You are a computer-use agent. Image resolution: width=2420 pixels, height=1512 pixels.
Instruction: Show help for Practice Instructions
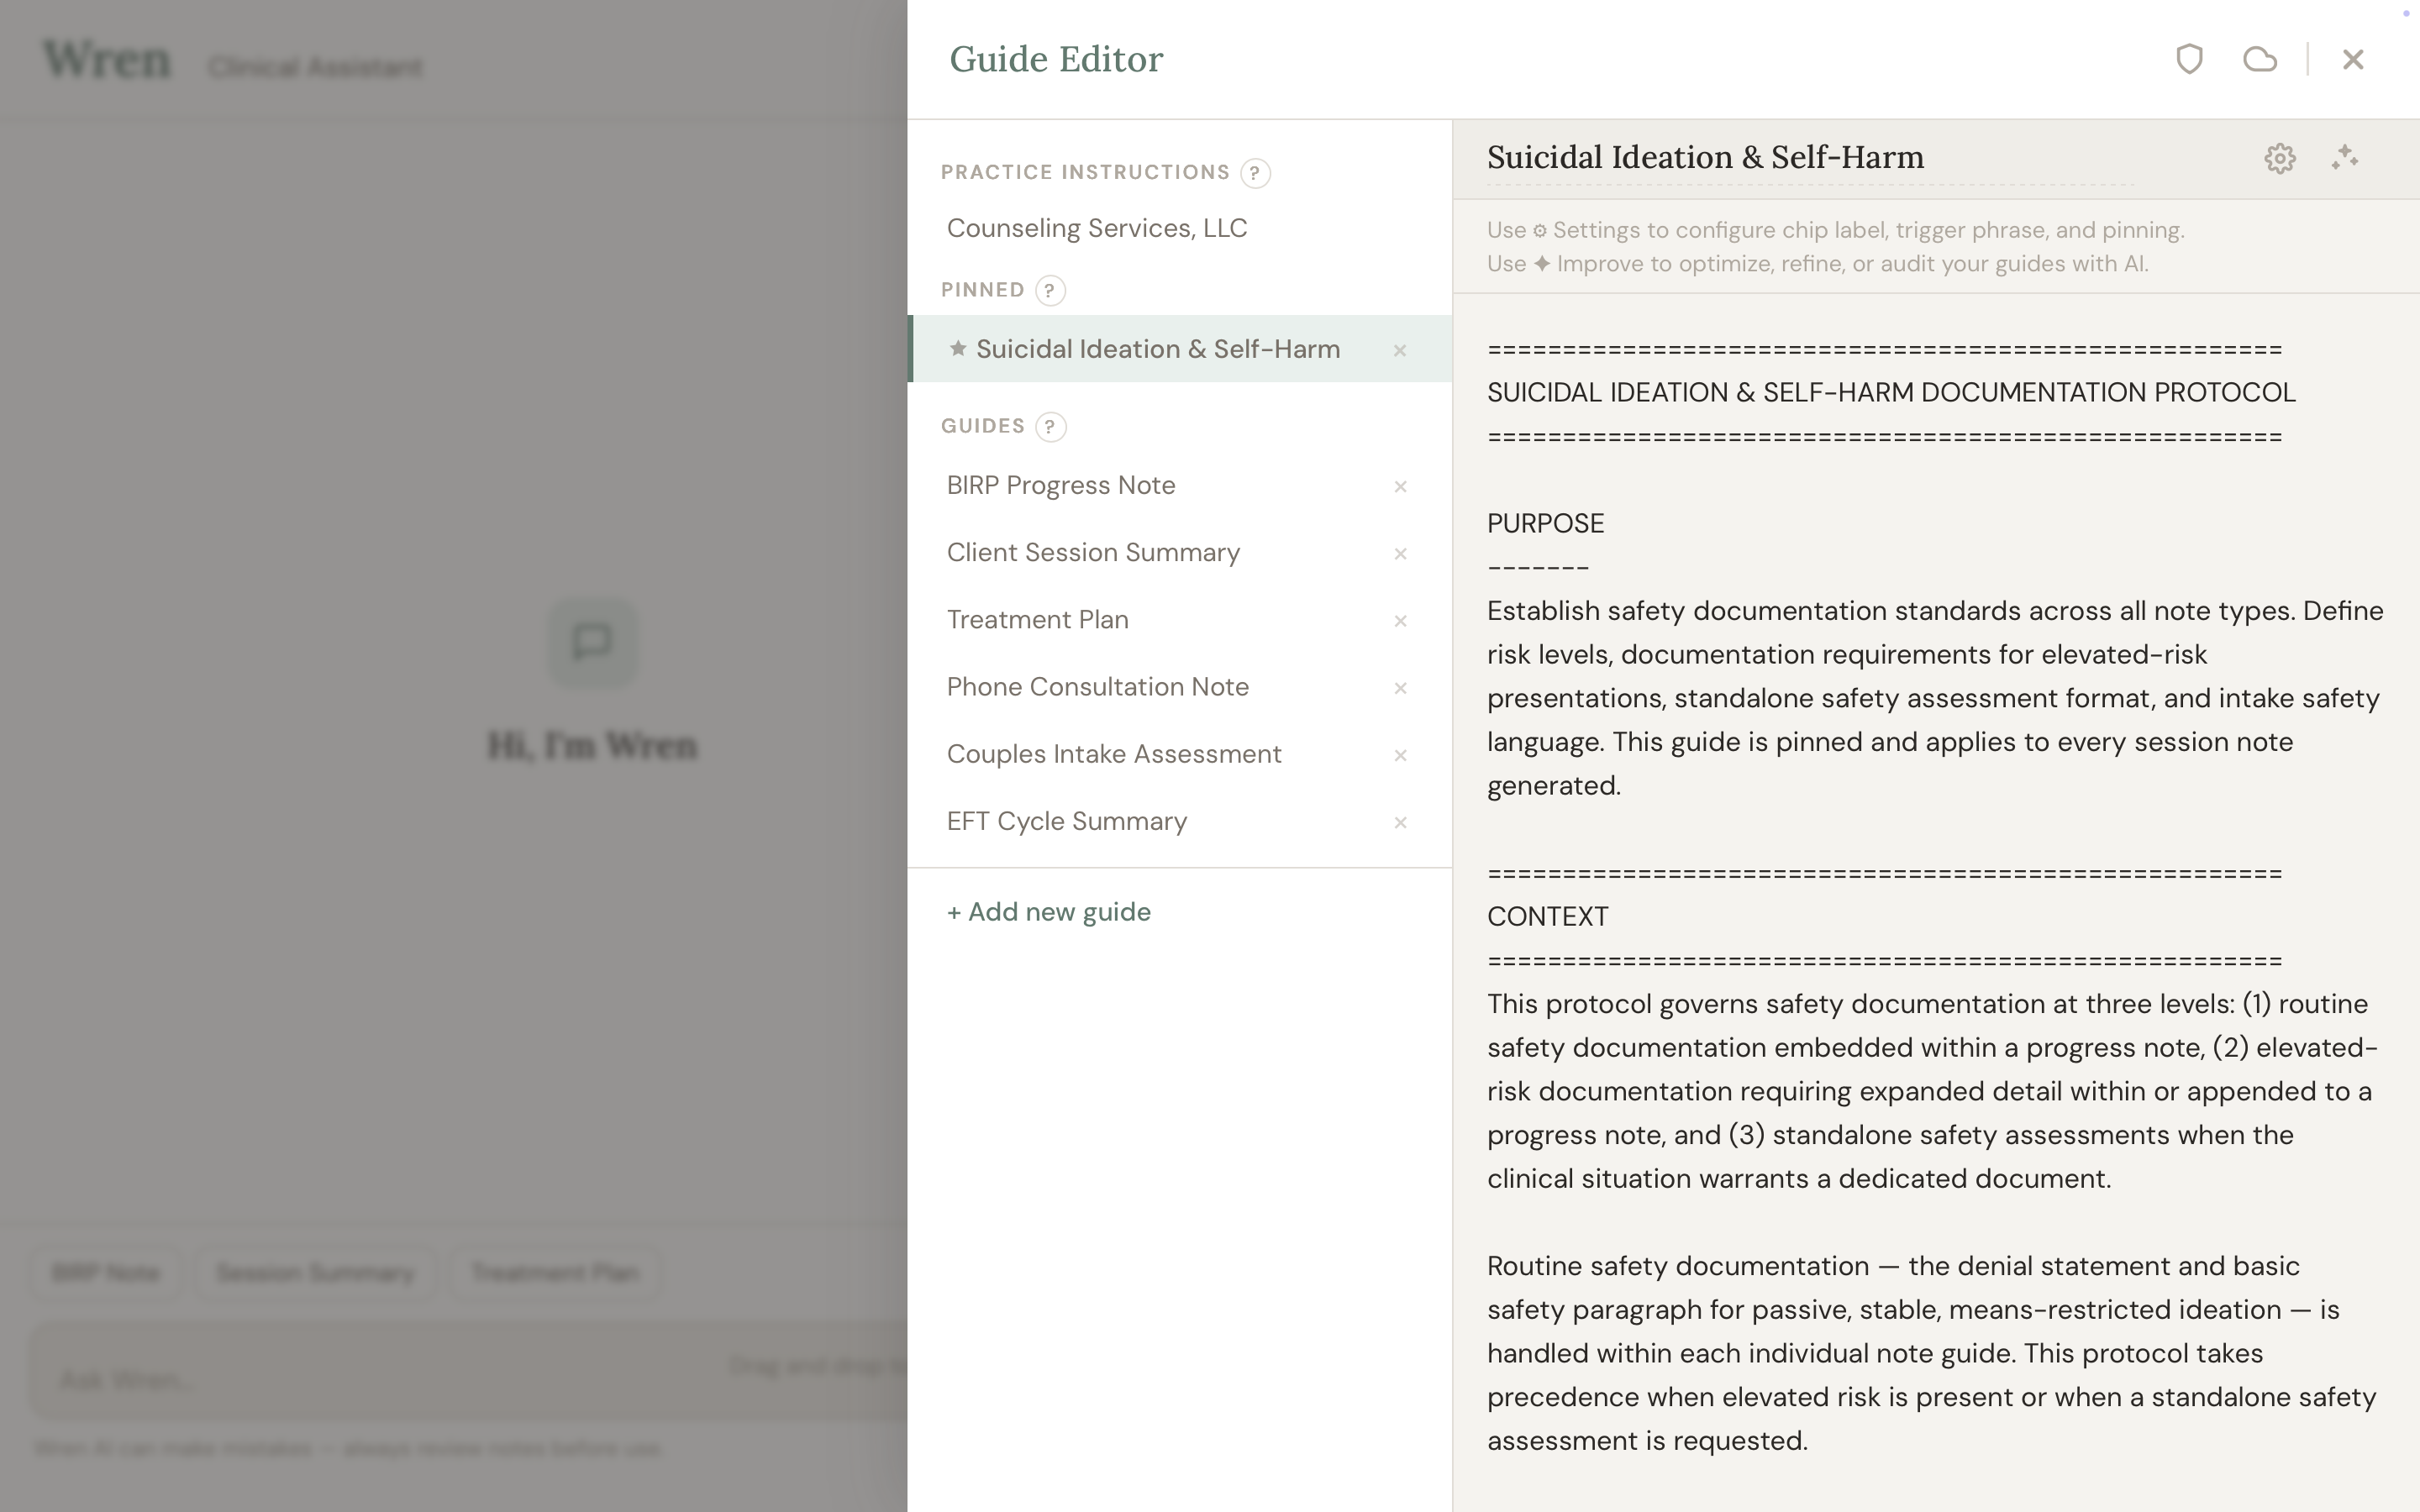[x=1255, y=173]
